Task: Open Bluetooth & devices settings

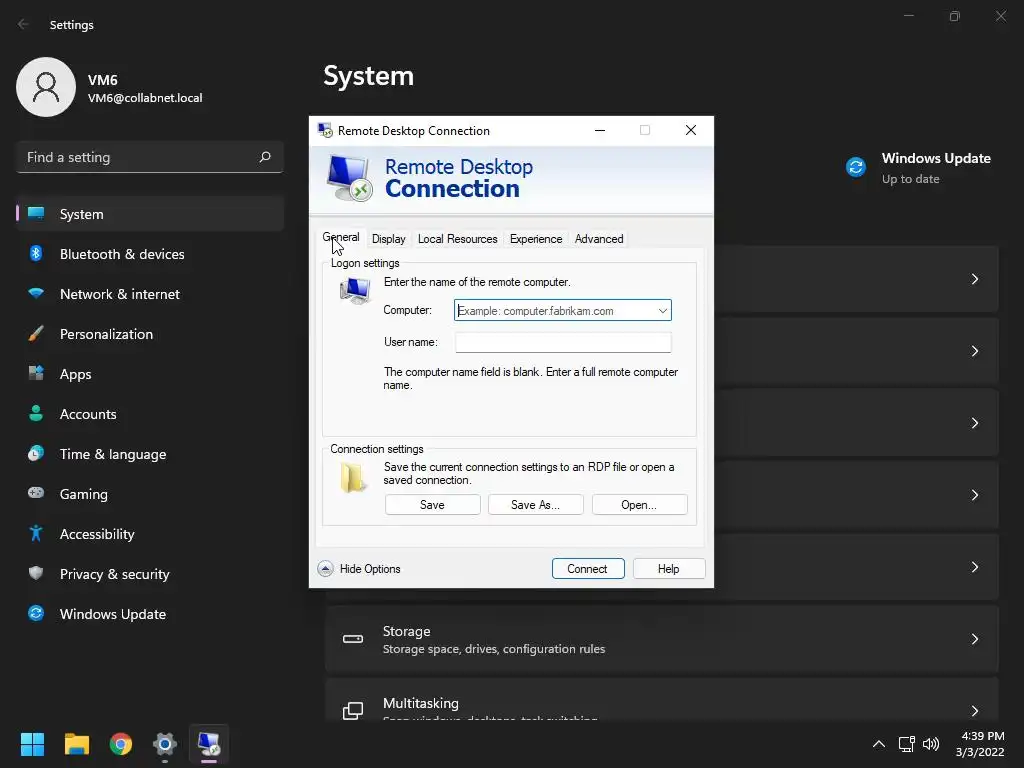Action: click(x=122, y=254)
